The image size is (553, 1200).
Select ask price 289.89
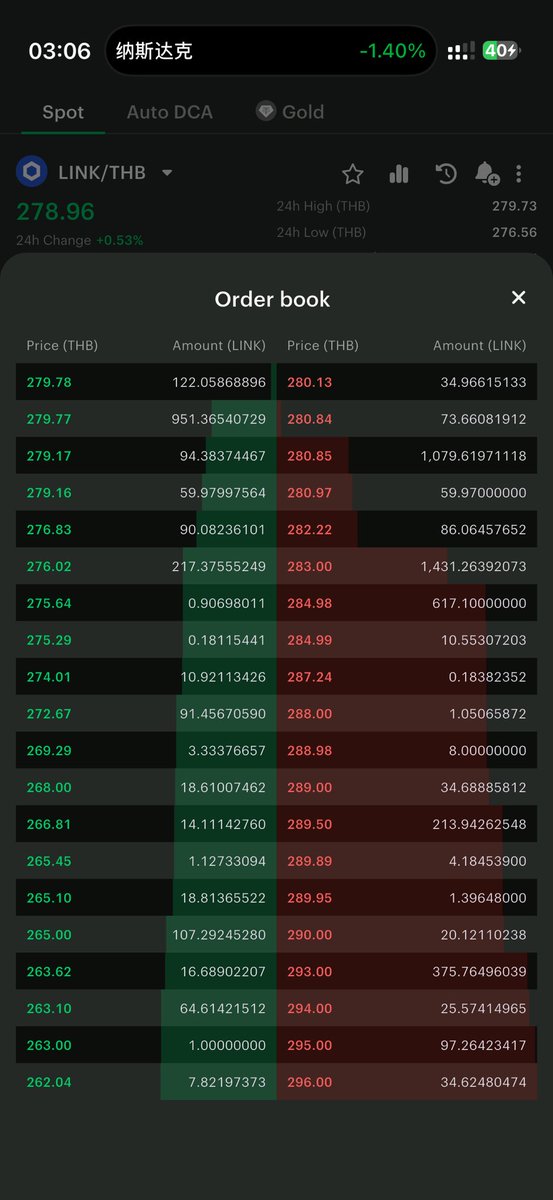pyautogui.click(x=310, y=861)
